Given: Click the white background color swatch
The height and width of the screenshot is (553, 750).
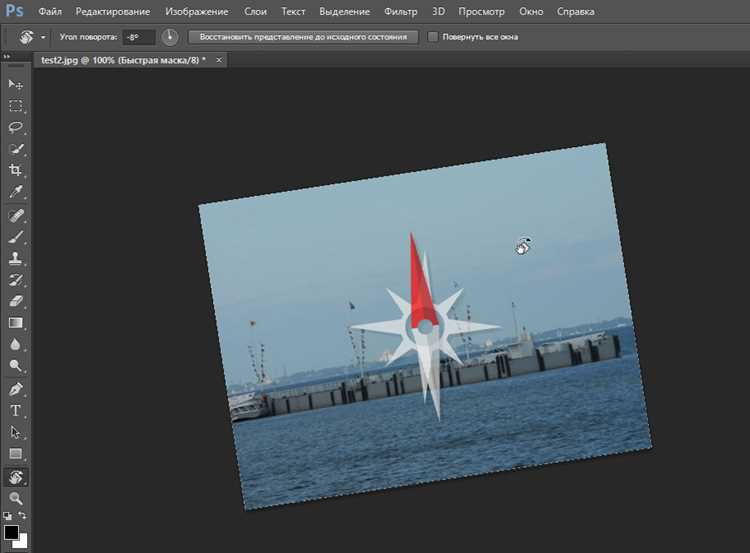Looking at the screenshot, I should coord(22,542).
